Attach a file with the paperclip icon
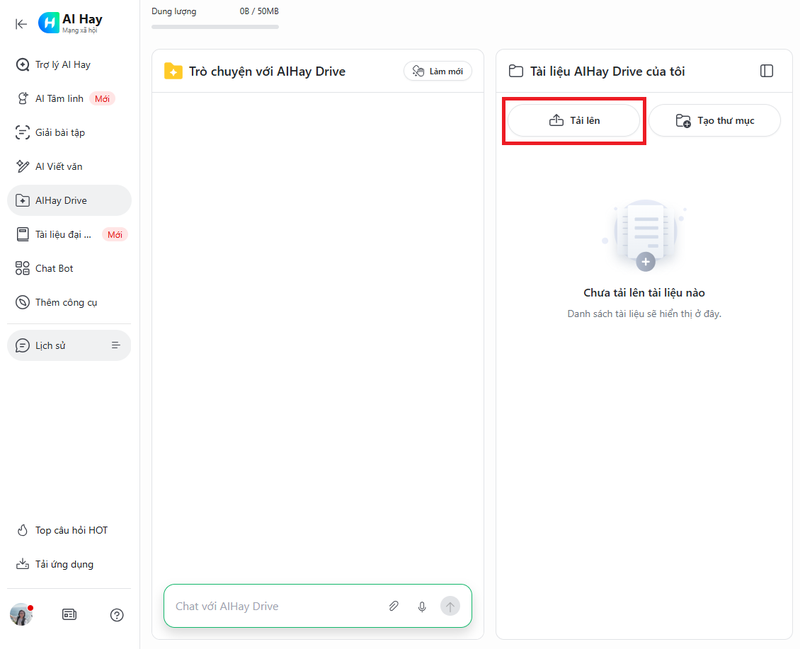Screen dimensions: 800x649 pos(393,606)
